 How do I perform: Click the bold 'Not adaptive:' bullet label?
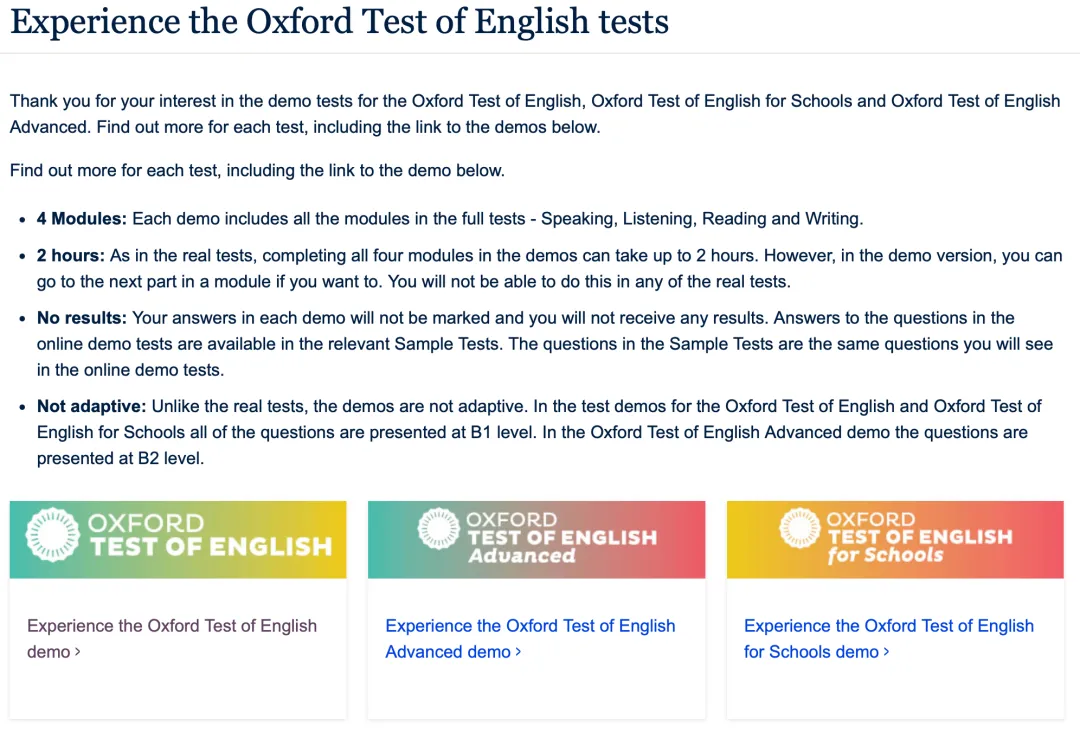click(91, 406)
